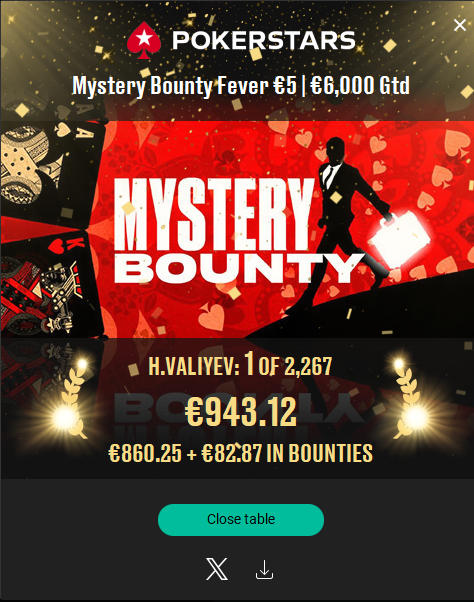
Task: Click the red PokerStars spade logo
Action: (x=144, y=40)
